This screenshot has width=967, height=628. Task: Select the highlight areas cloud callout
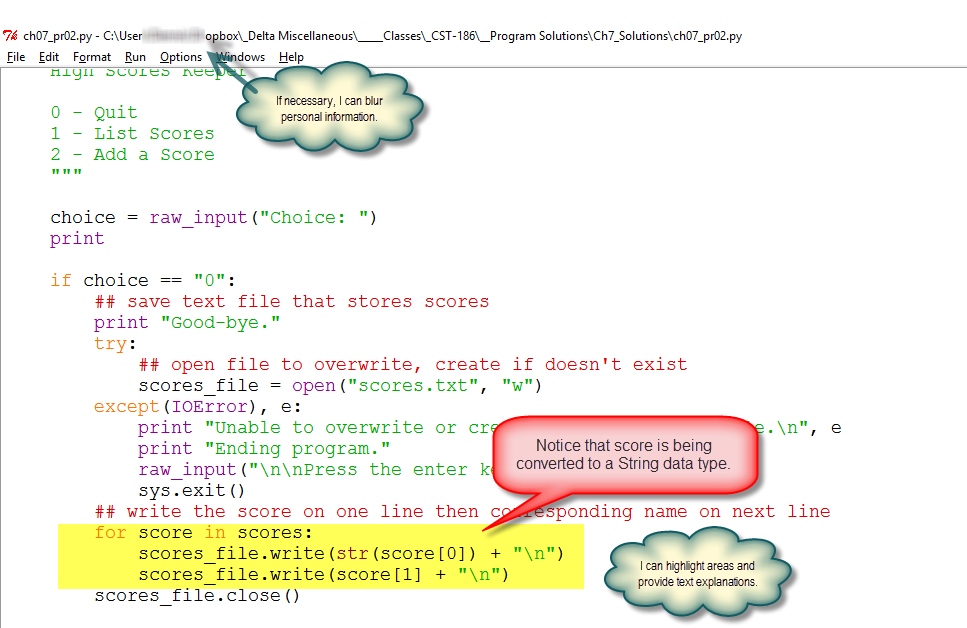(697, 574)
